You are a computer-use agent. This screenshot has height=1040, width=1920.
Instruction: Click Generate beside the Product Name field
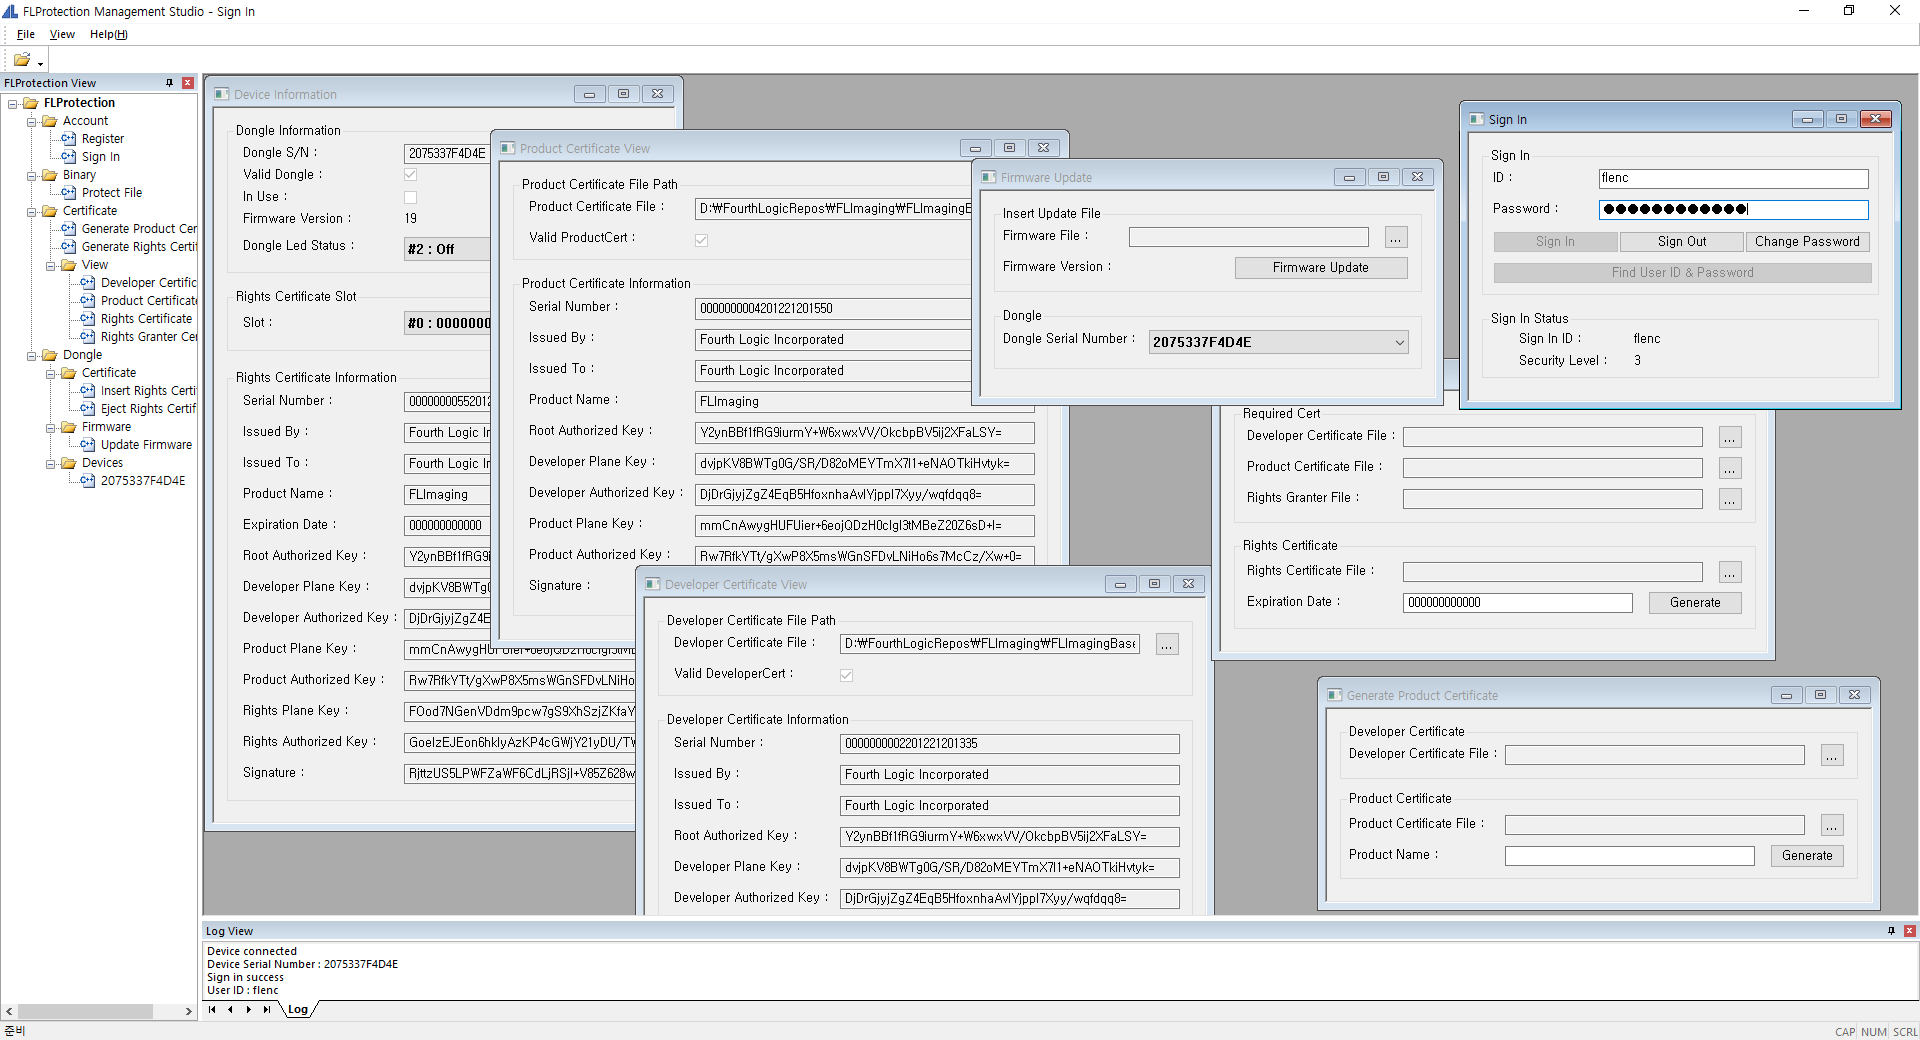click(1807, 856)
